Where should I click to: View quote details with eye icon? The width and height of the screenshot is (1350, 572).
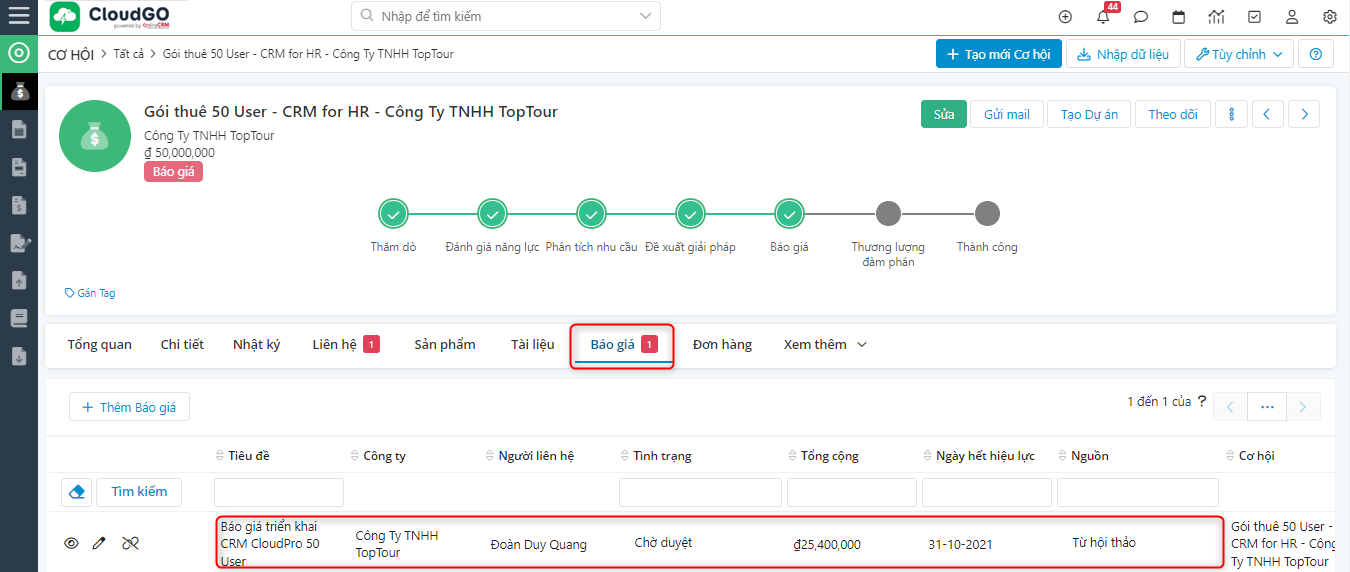point(71,543)
